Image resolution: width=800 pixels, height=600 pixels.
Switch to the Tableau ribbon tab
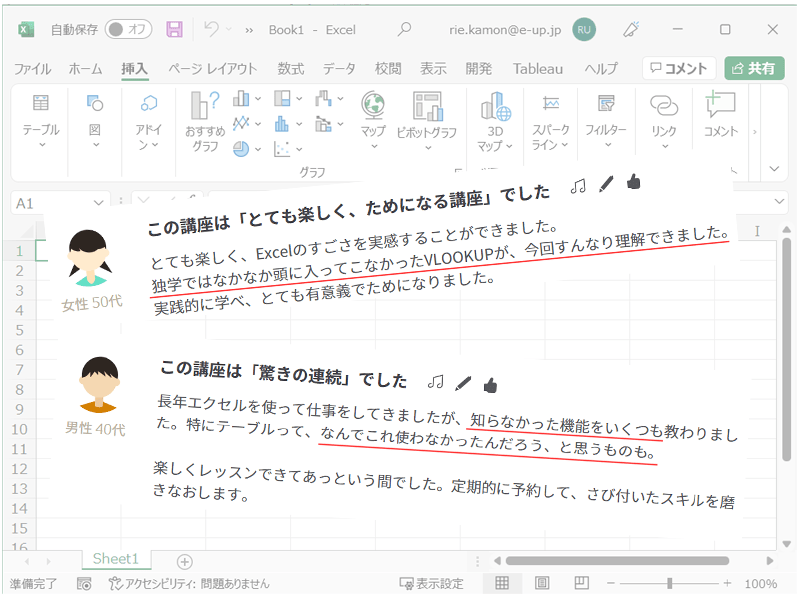538,69
